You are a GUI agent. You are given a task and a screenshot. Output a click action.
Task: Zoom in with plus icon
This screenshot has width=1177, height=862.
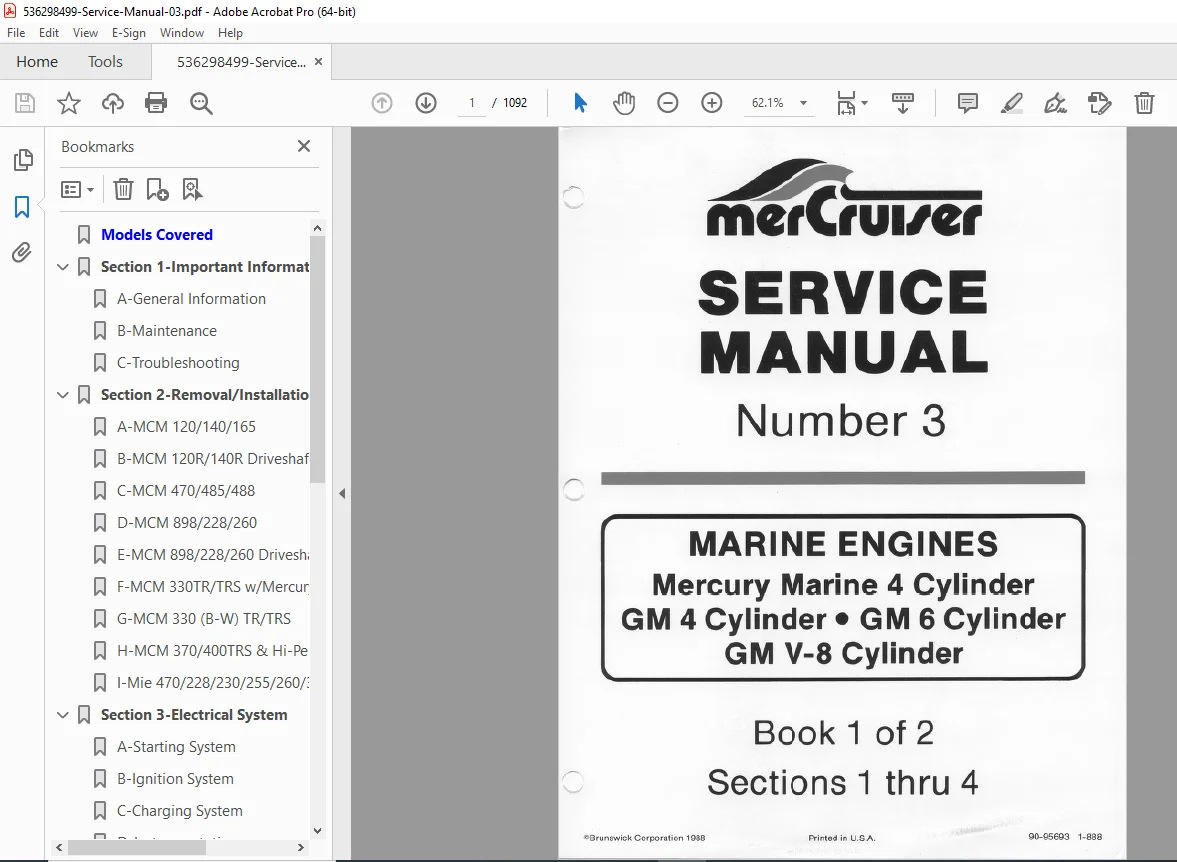pyautogui.click(x=712, y=103)
